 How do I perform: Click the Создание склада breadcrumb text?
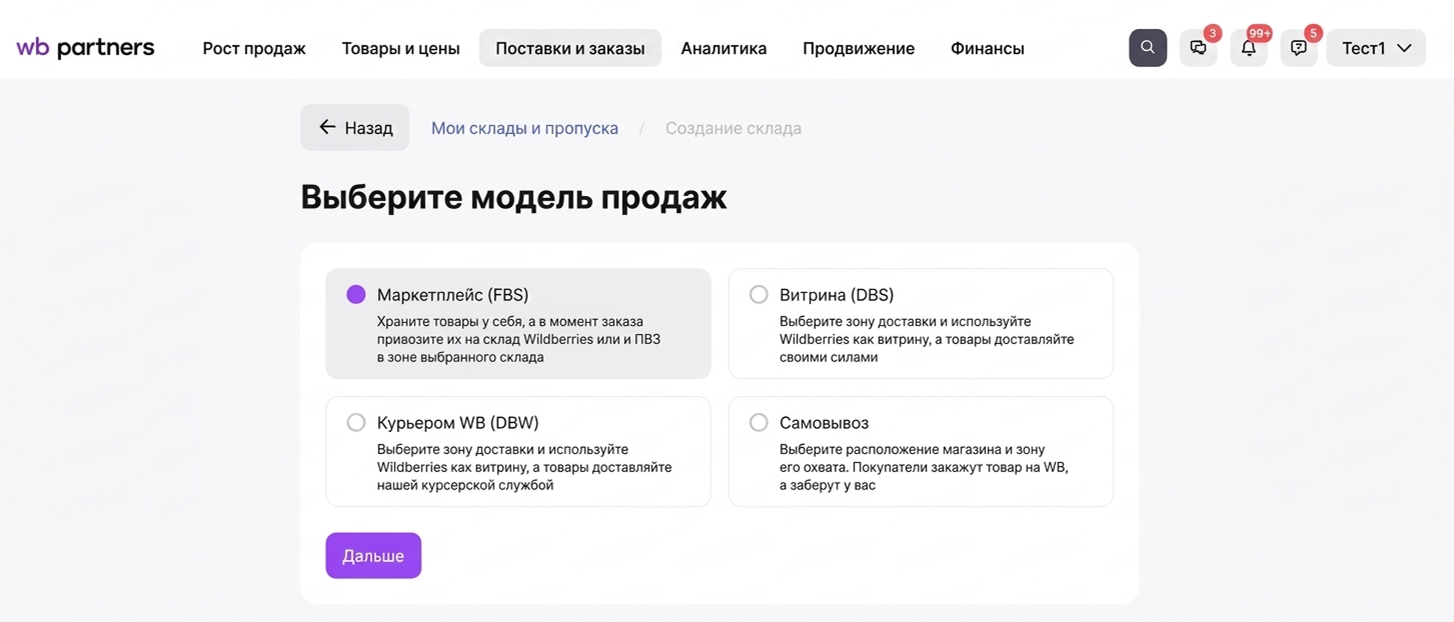point(733,128)
